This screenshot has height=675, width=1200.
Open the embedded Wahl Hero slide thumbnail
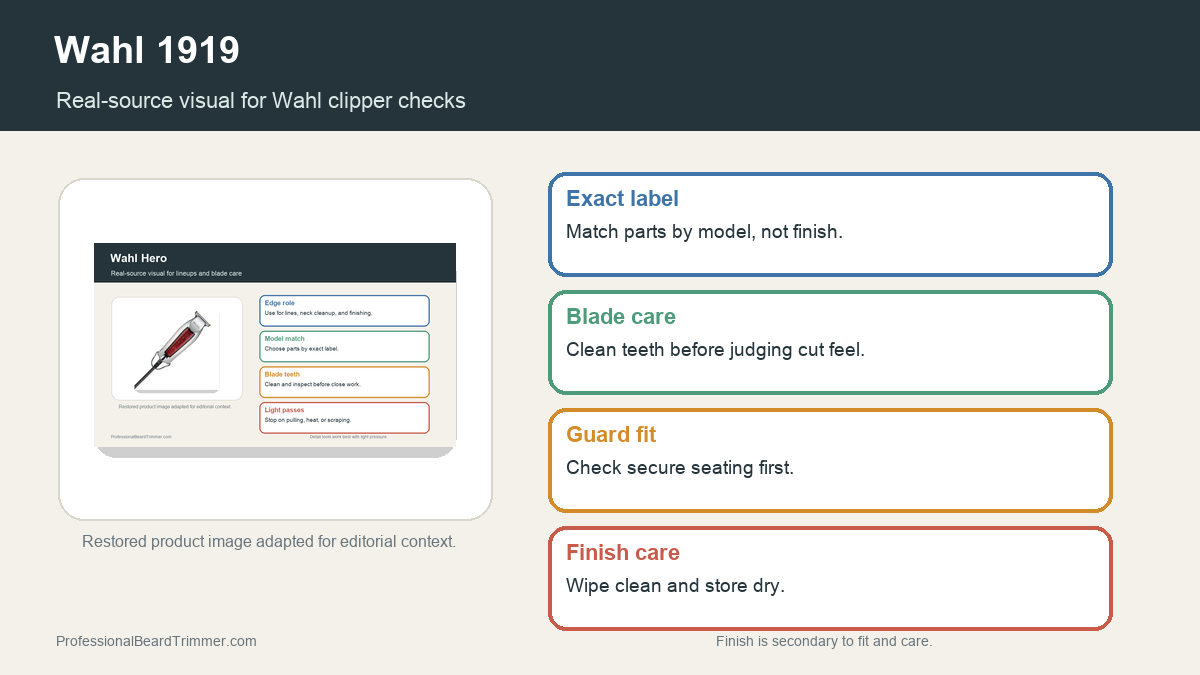click(x=275, y=350)
